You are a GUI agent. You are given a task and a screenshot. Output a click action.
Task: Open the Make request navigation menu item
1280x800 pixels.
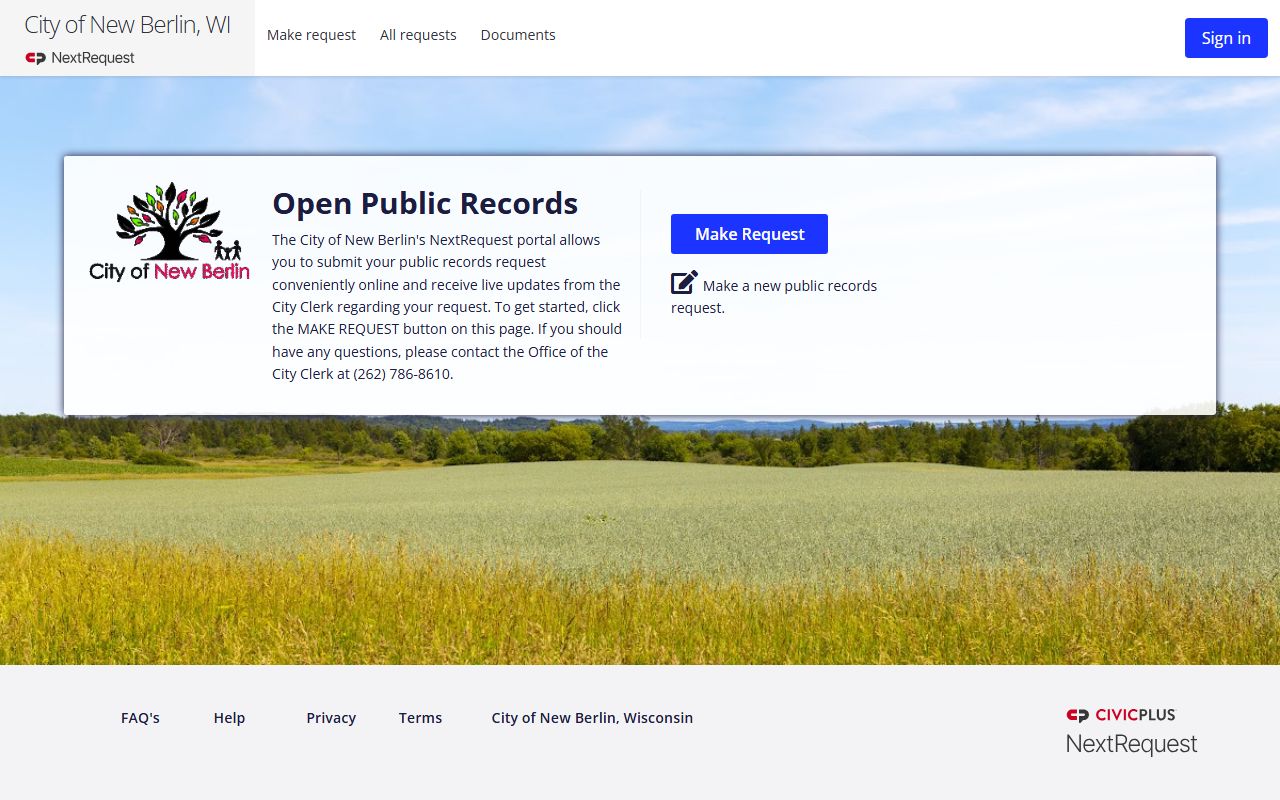pos(311,35)
